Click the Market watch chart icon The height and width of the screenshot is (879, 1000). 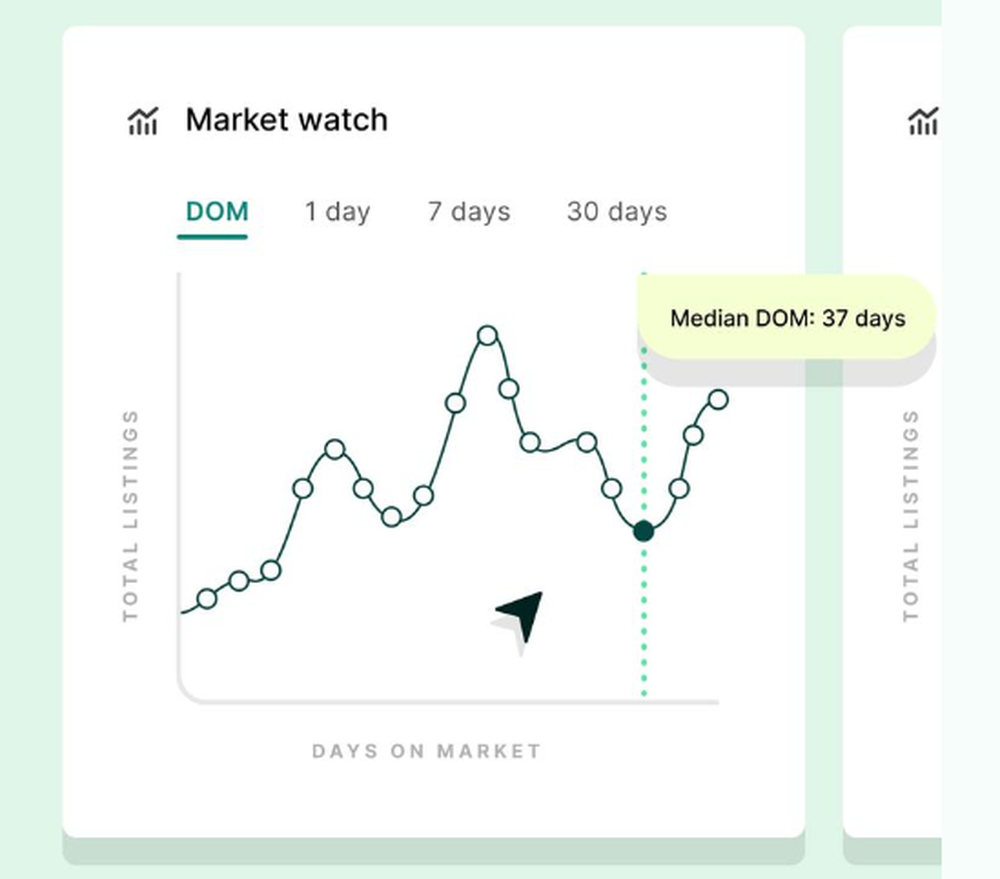[x=143, y=121]
